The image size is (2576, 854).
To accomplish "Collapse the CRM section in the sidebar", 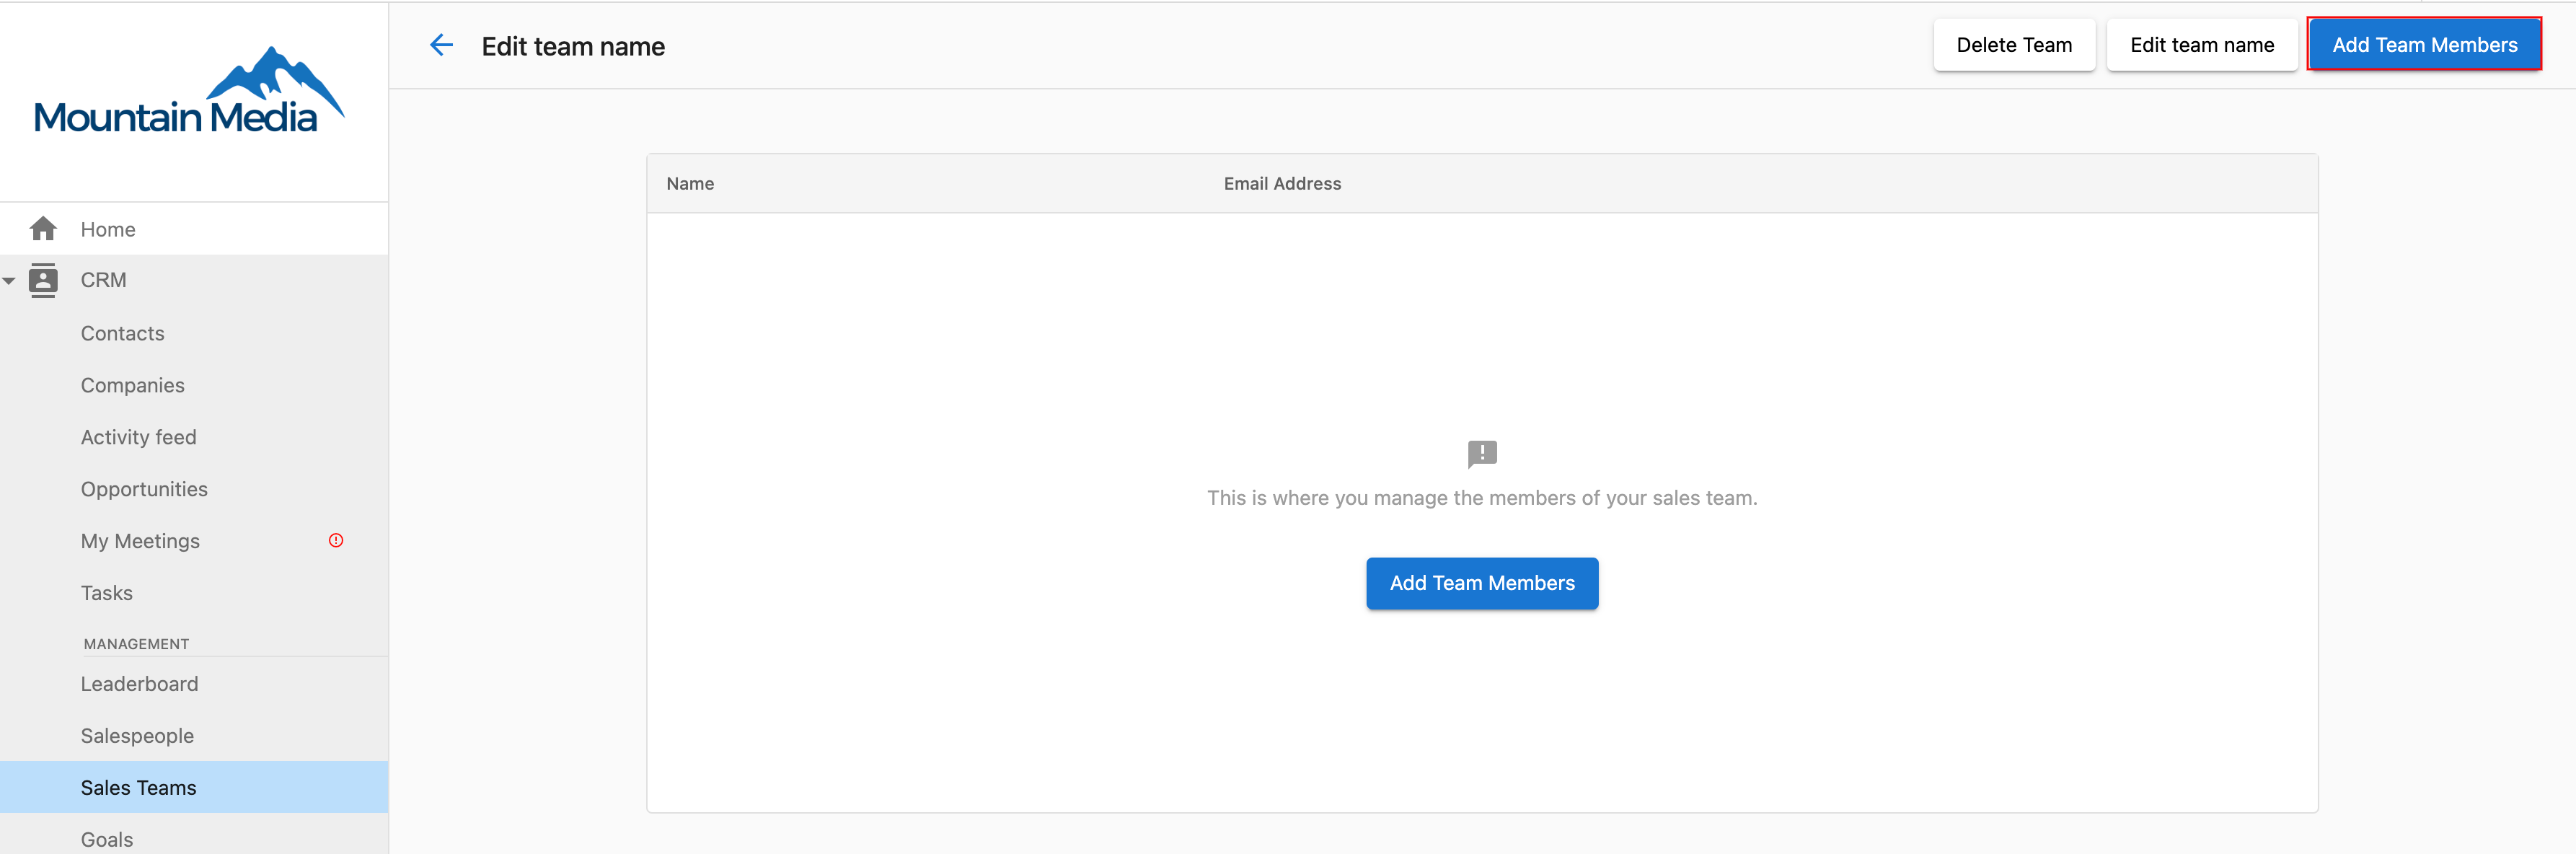I will pyautogui.click(x=10, y=280).
